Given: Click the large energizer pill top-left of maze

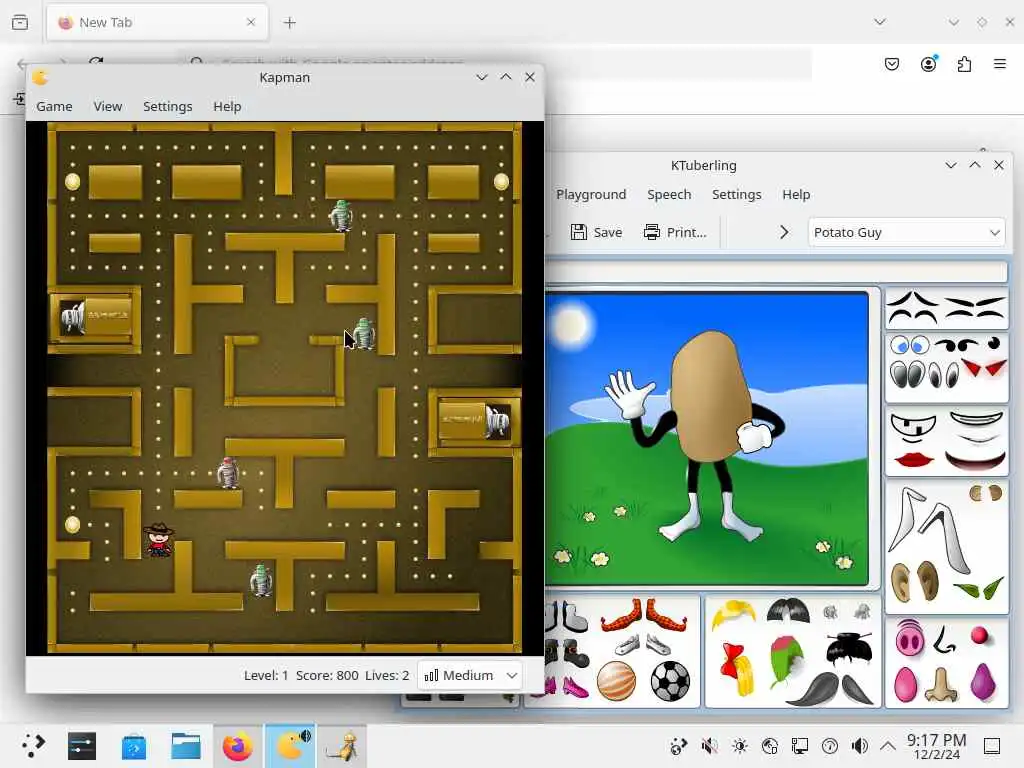Looking at the screenshot, I should point(72,182).
